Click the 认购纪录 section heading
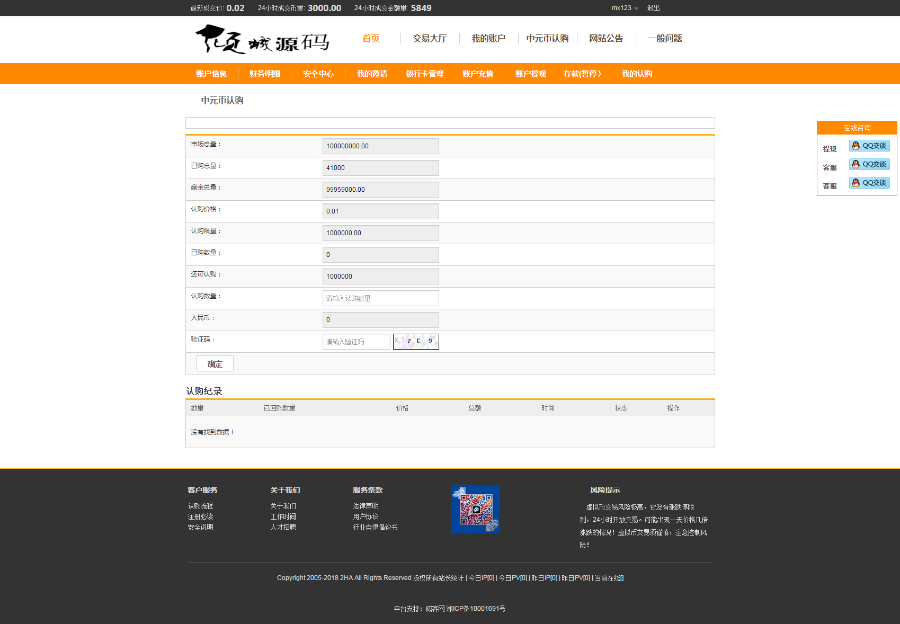Image resolution: width=900 pixels, height=624 pixels. [204, 391]
